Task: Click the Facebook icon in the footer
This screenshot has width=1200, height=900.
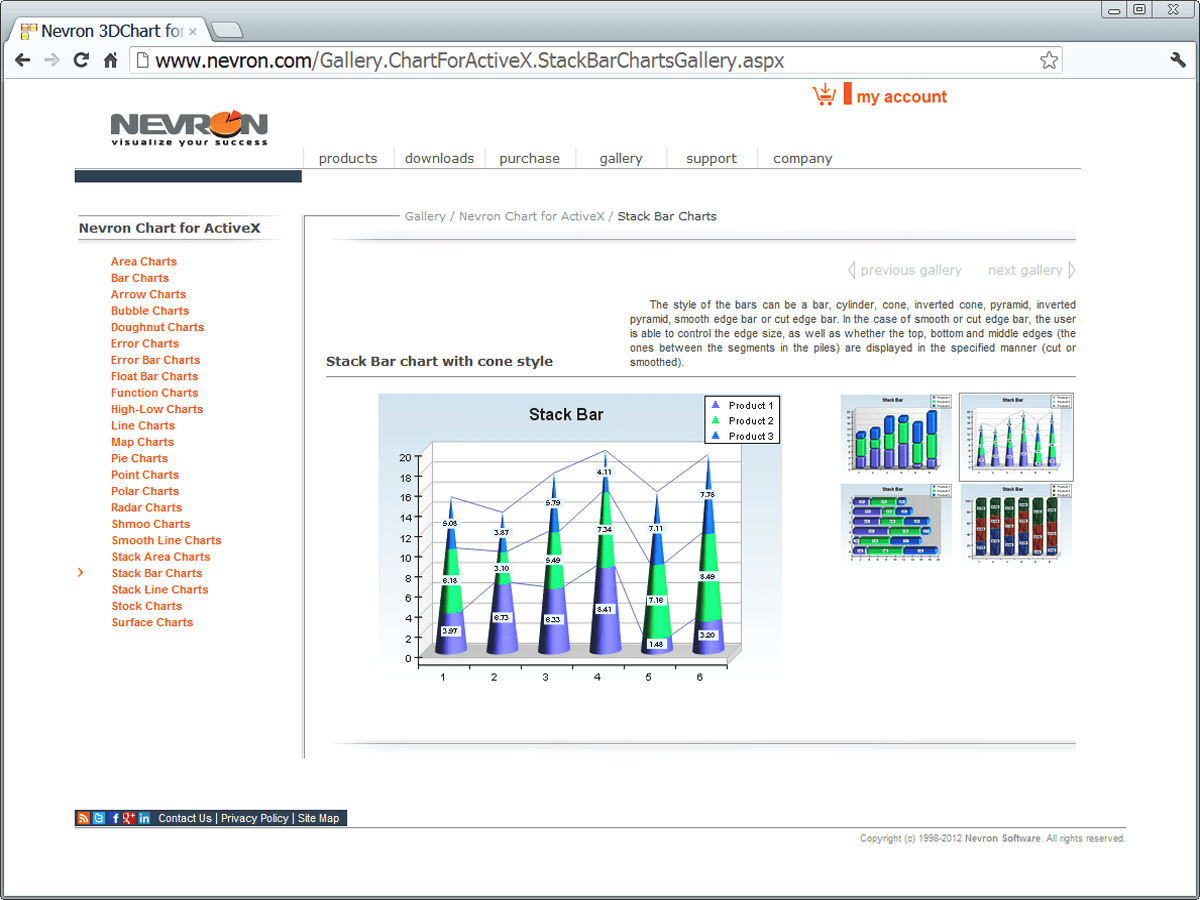Action: tap(113, 817)
